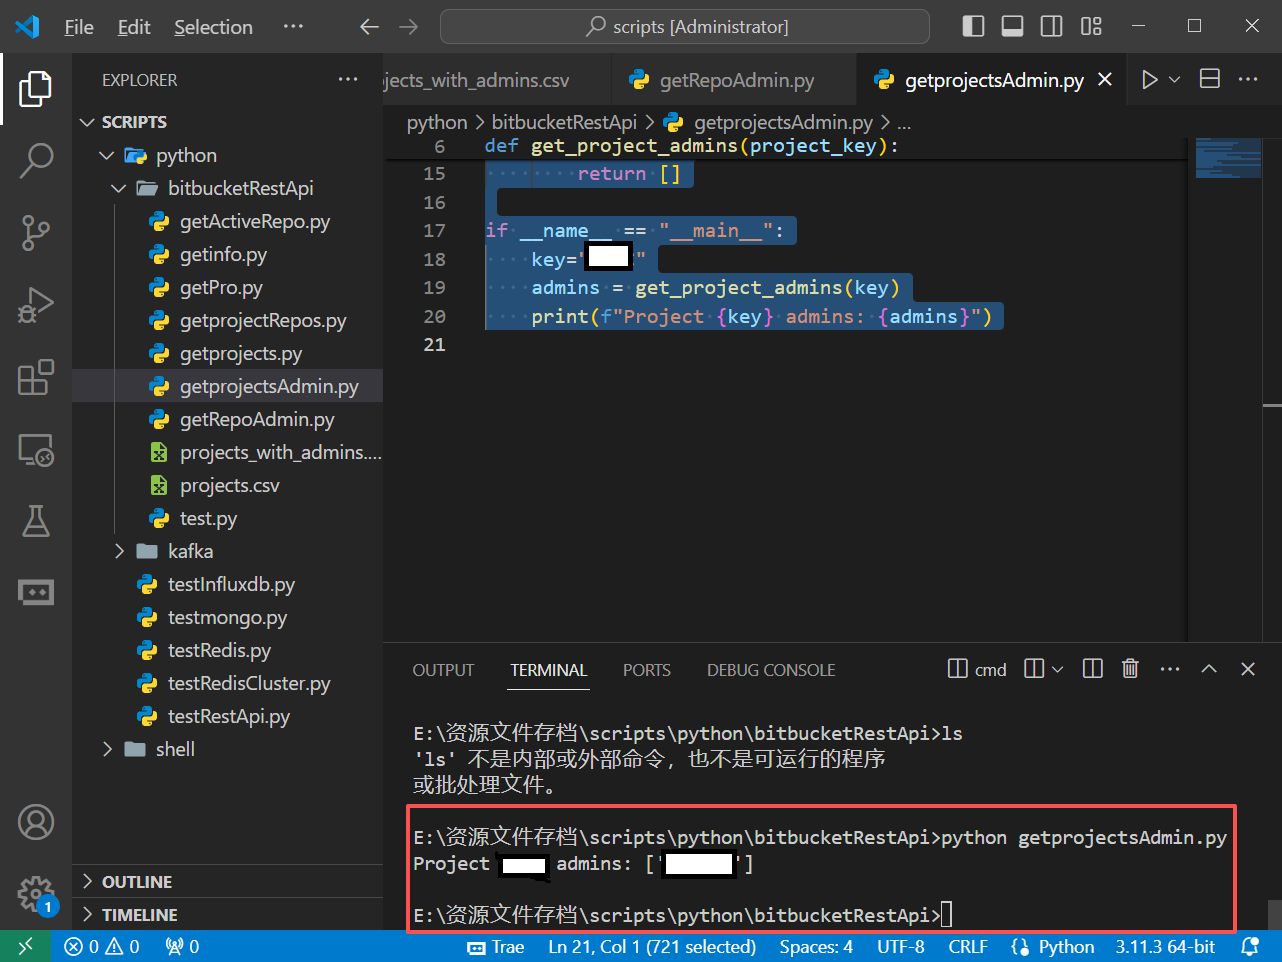Click the remote window indicator in status bar
The height and width of the screenshot is (962, 1282).
click(x=25, y=946)
